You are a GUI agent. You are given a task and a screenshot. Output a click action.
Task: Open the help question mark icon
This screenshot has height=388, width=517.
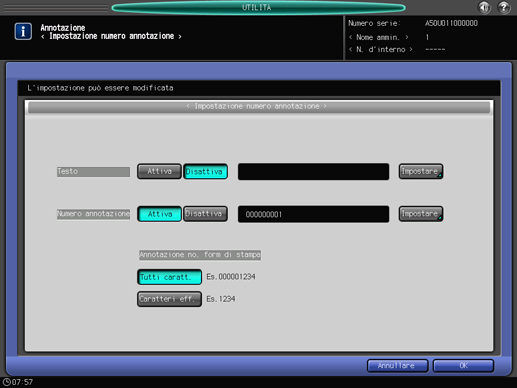tap(503, 7)
